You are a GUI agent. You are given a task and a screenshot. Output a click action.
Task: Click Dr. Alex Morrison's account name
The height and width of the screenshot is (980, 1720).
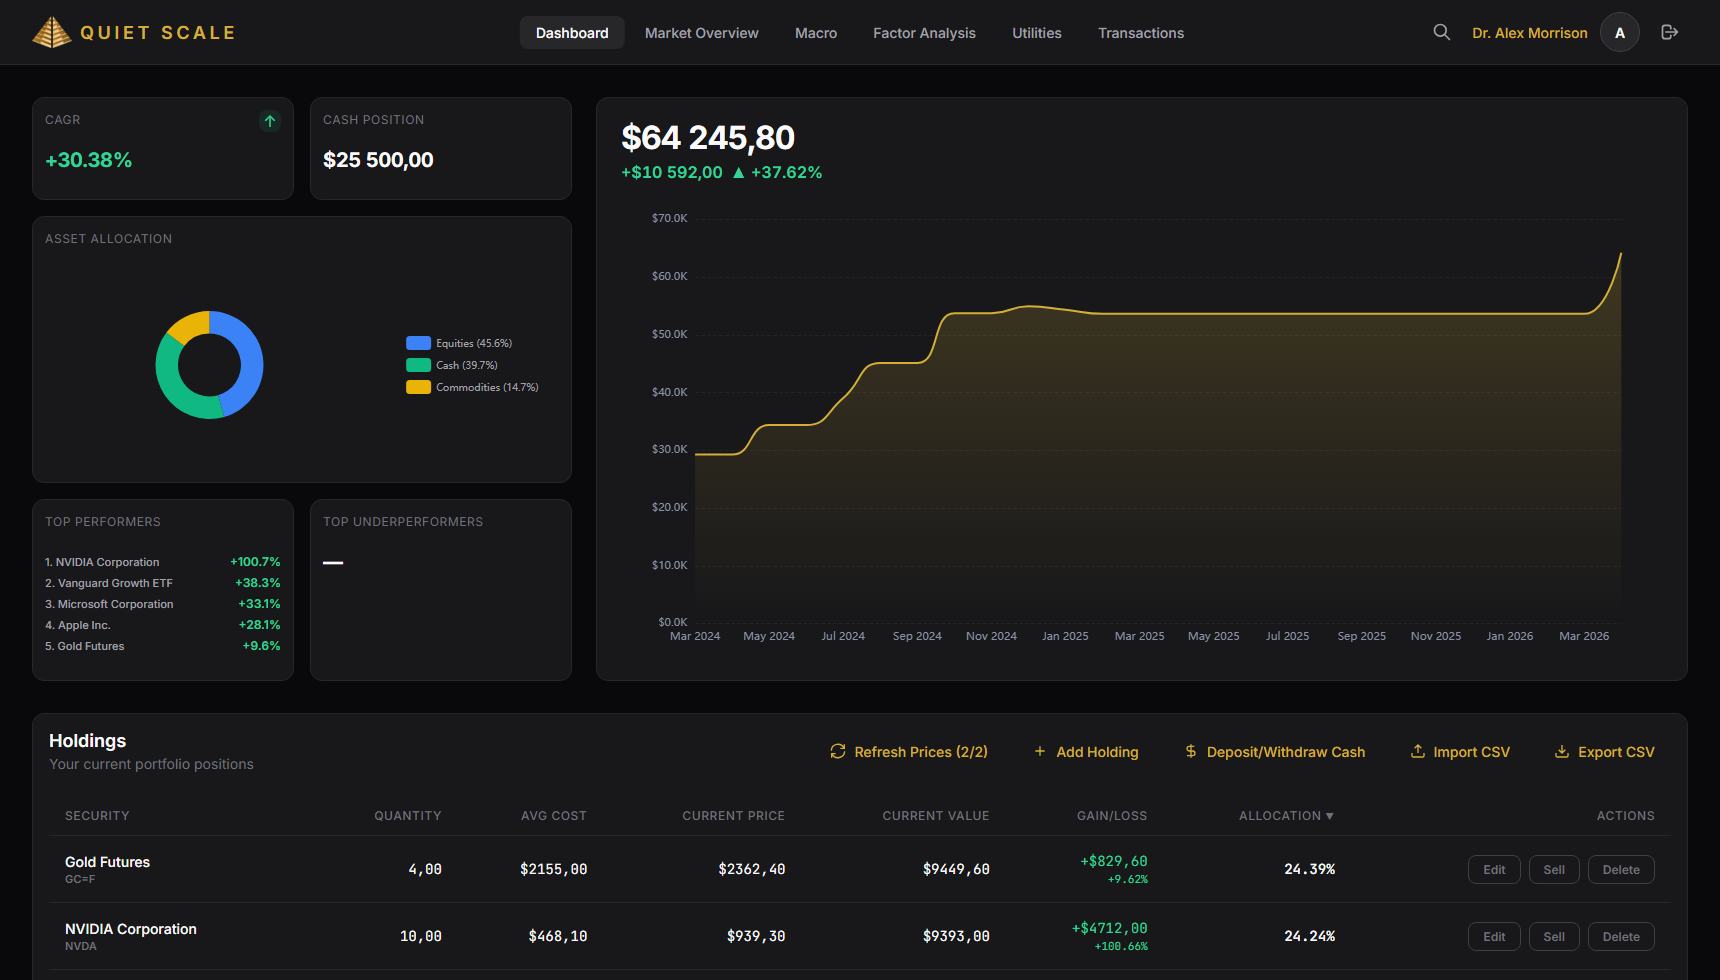[x=1529, y=32]
